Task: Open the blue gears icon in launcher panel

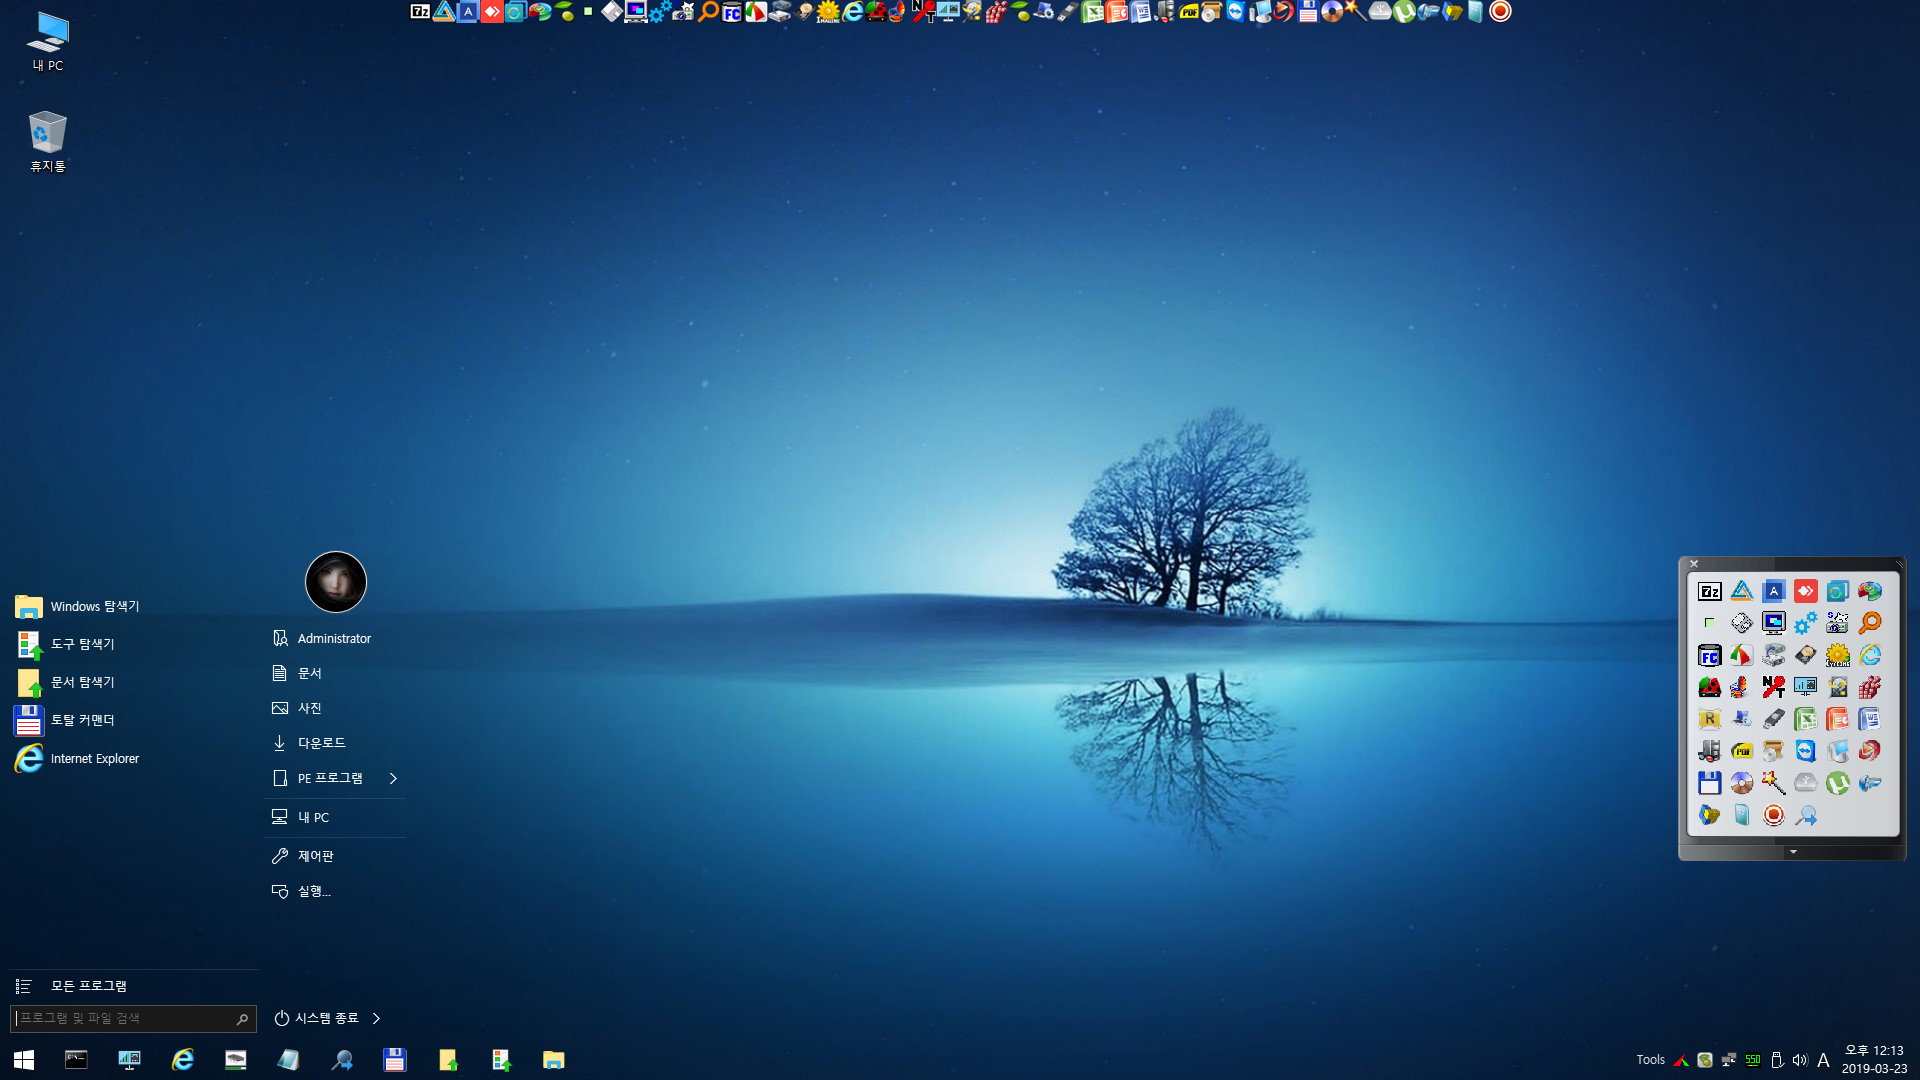Action: [1806, 623]
